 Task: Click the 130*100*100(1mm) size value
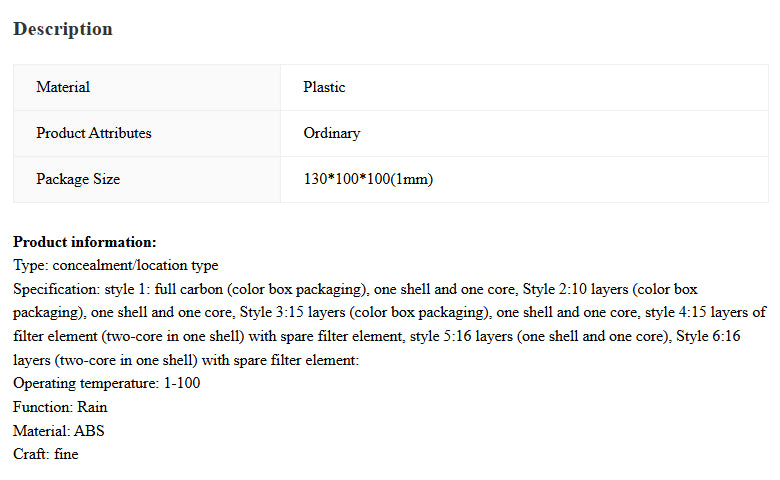click(368, 179)
